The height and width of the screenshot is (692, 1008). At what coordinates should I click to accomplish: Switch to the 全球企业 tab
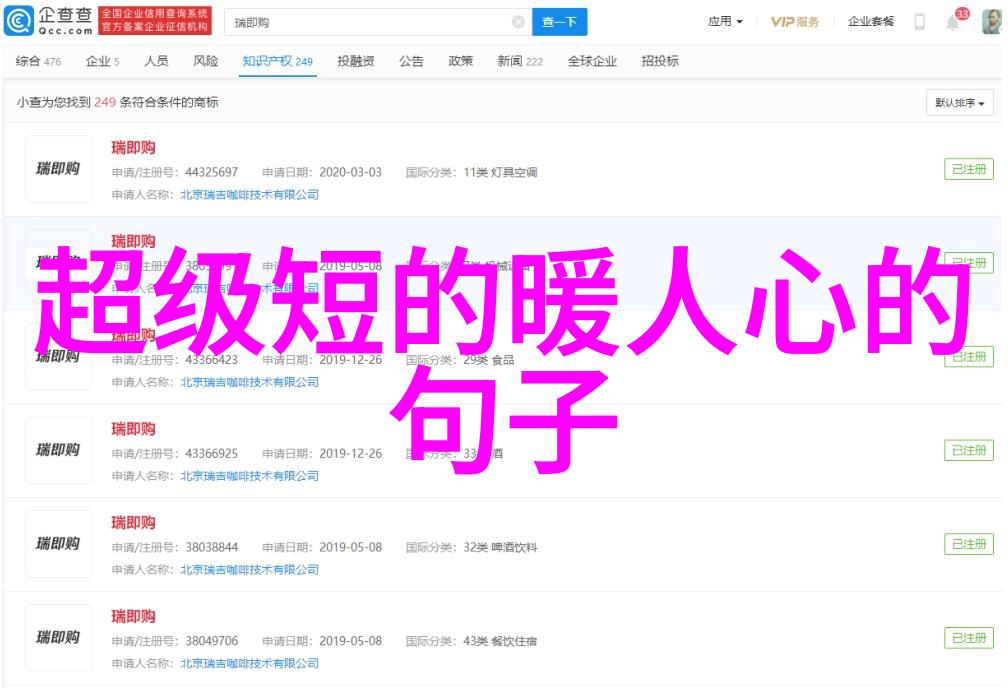pos(592,61)
